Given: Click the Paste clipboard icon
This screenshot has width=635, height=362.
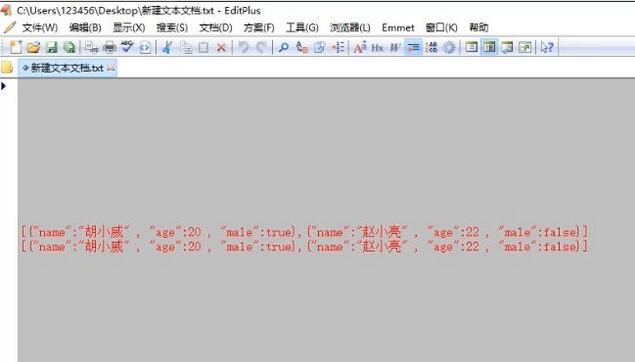Looking at the screenshot, I should point(203,47).
